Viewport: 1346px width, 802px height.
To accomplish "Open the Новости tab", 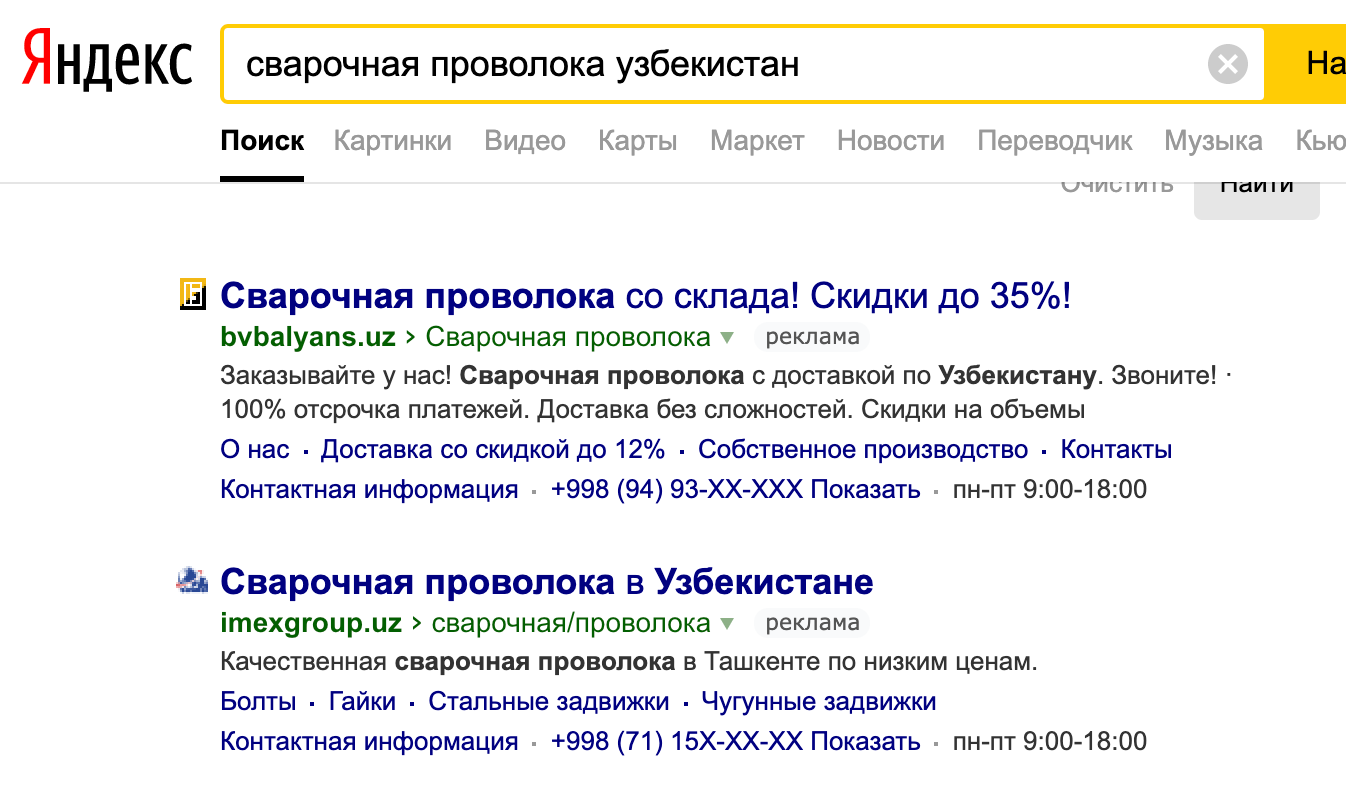I will [x=890, y=141].
